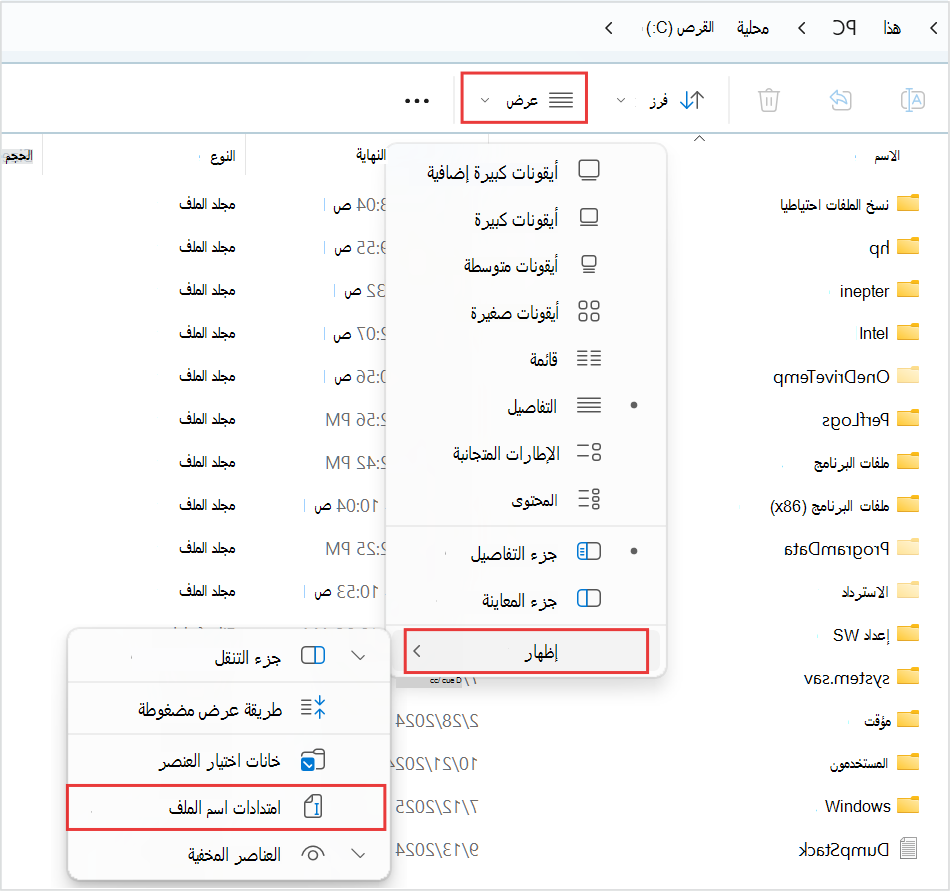Expand breadcrumb chevron before محلية
The width and height of the screenshot is (951, 891).
[x=802, y=28]
